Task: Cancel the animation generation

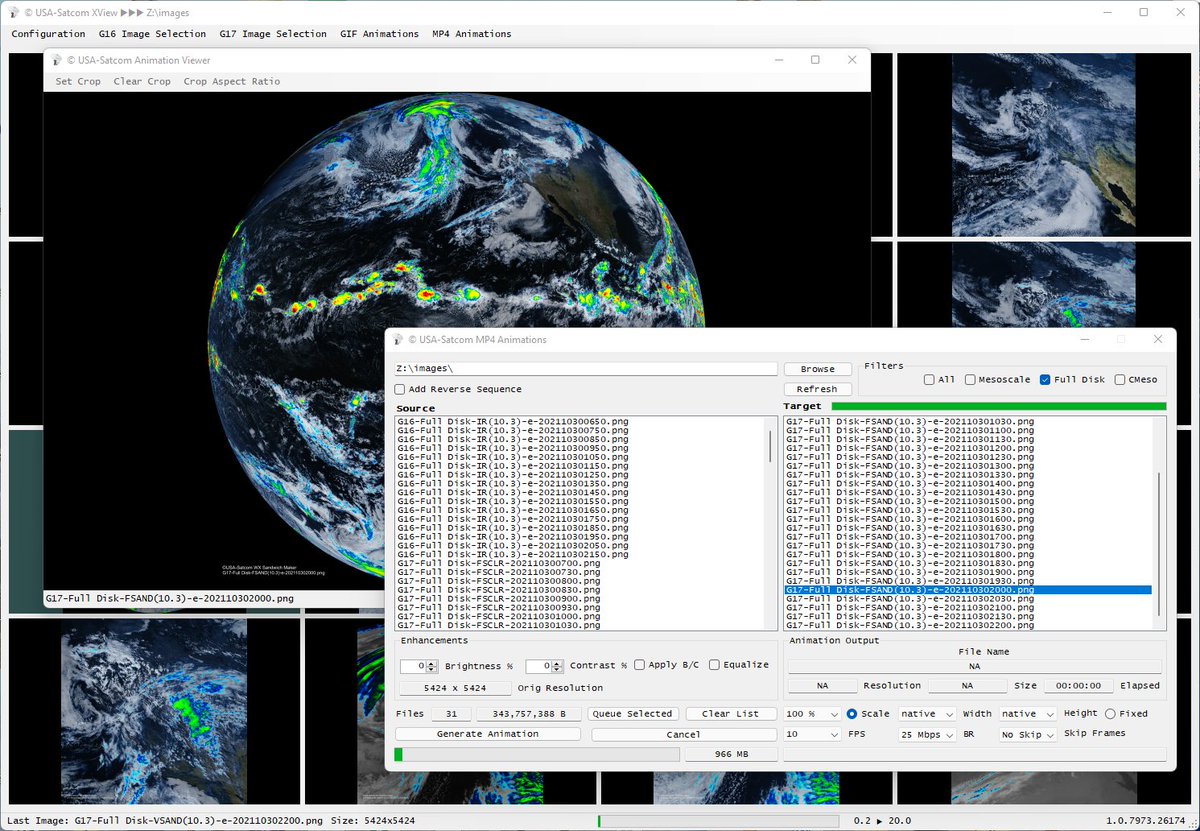Action: click(x=683, y=734)
